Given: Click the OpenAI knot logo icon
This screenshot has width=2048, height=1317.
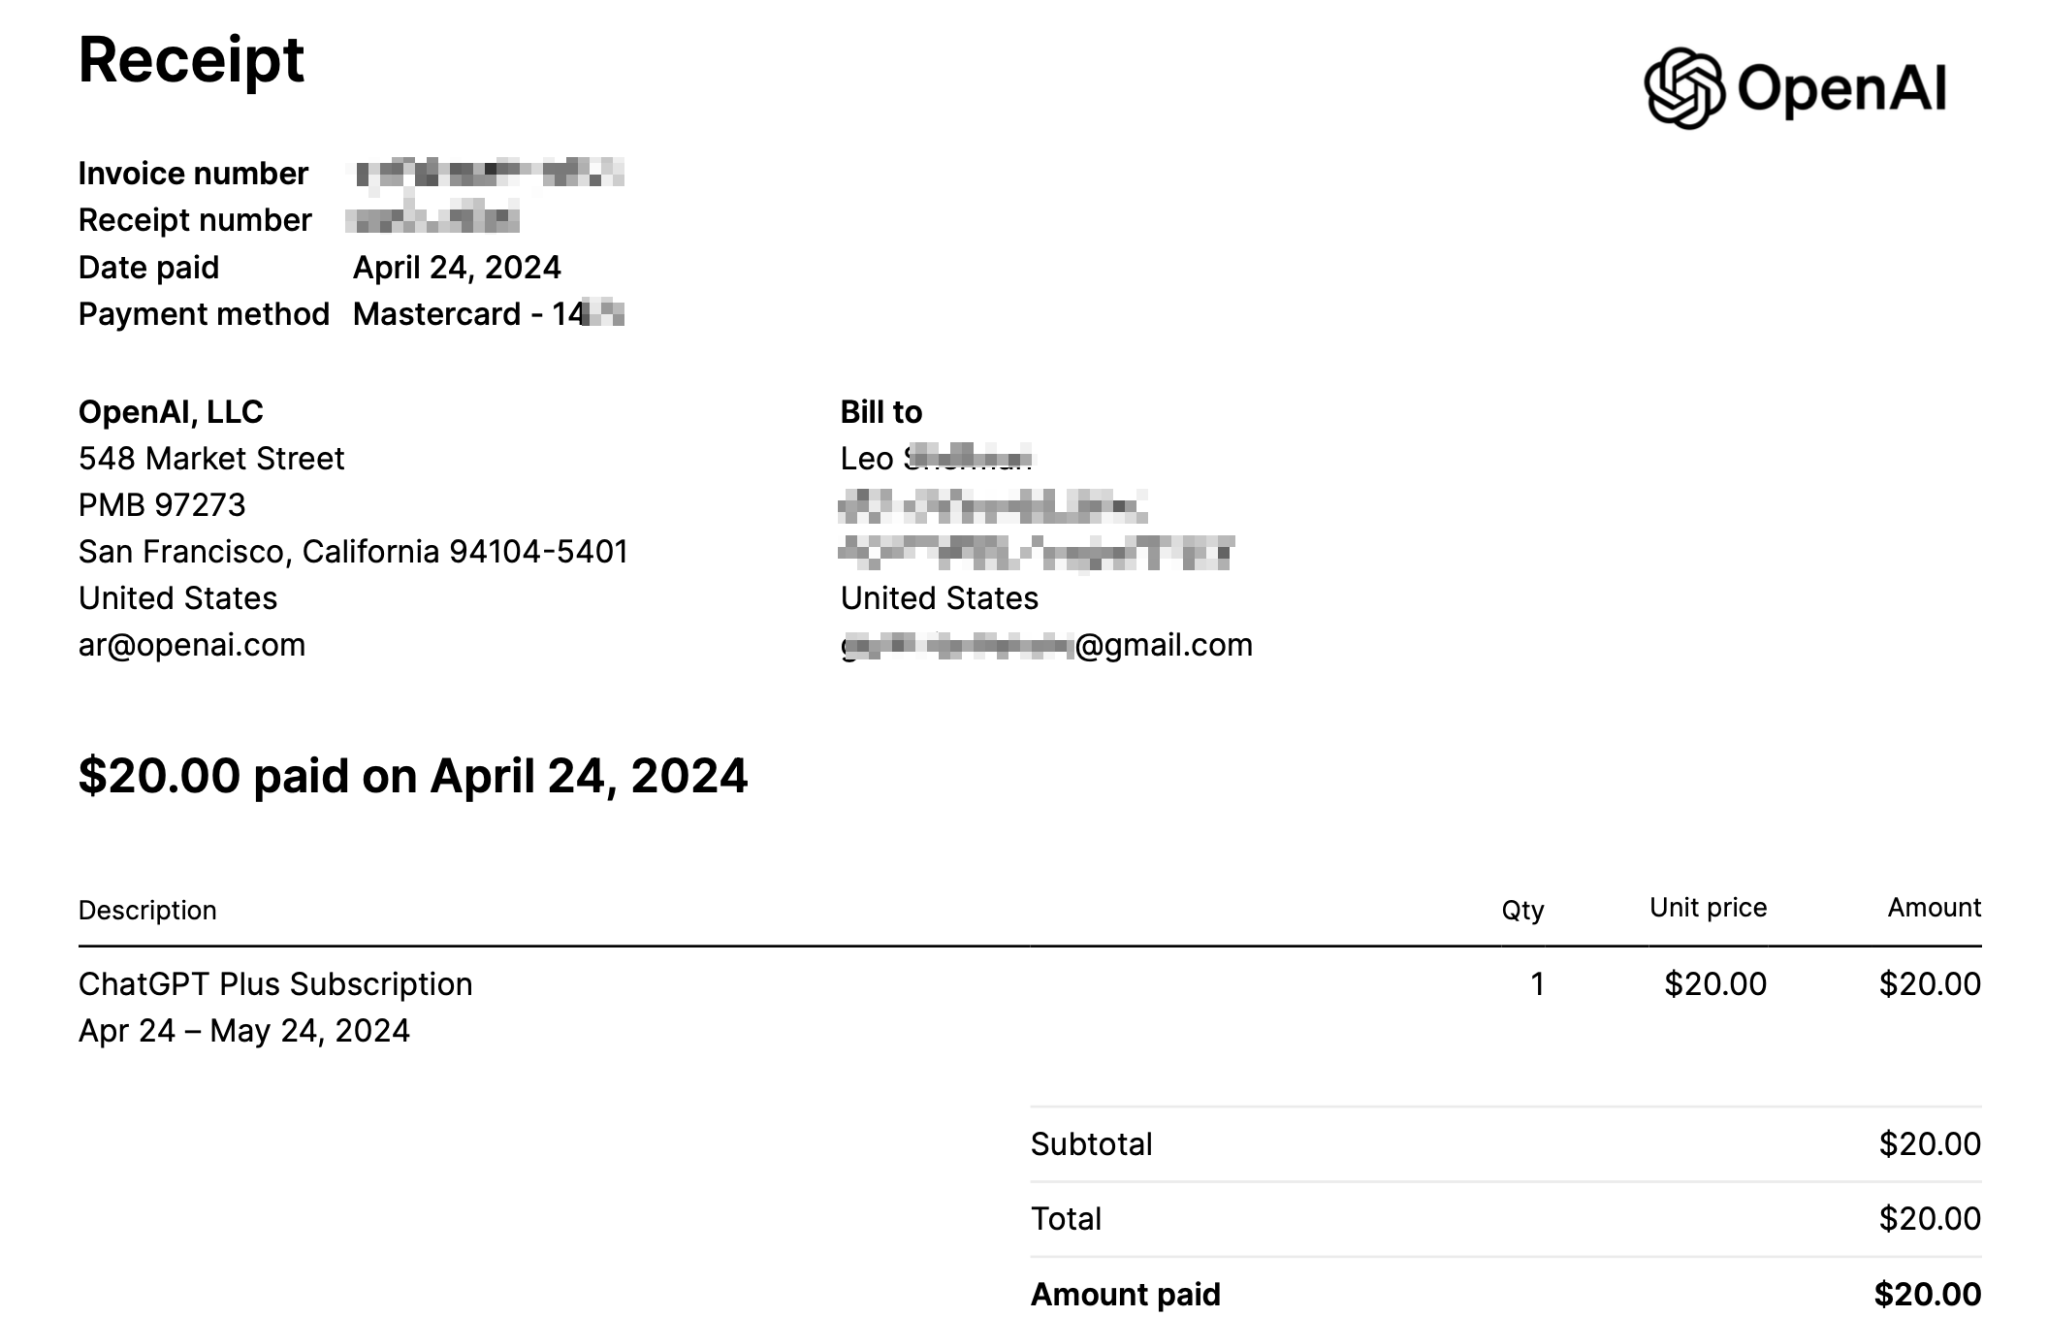Looking at the screenshot, I should [x=1682, y=88].
